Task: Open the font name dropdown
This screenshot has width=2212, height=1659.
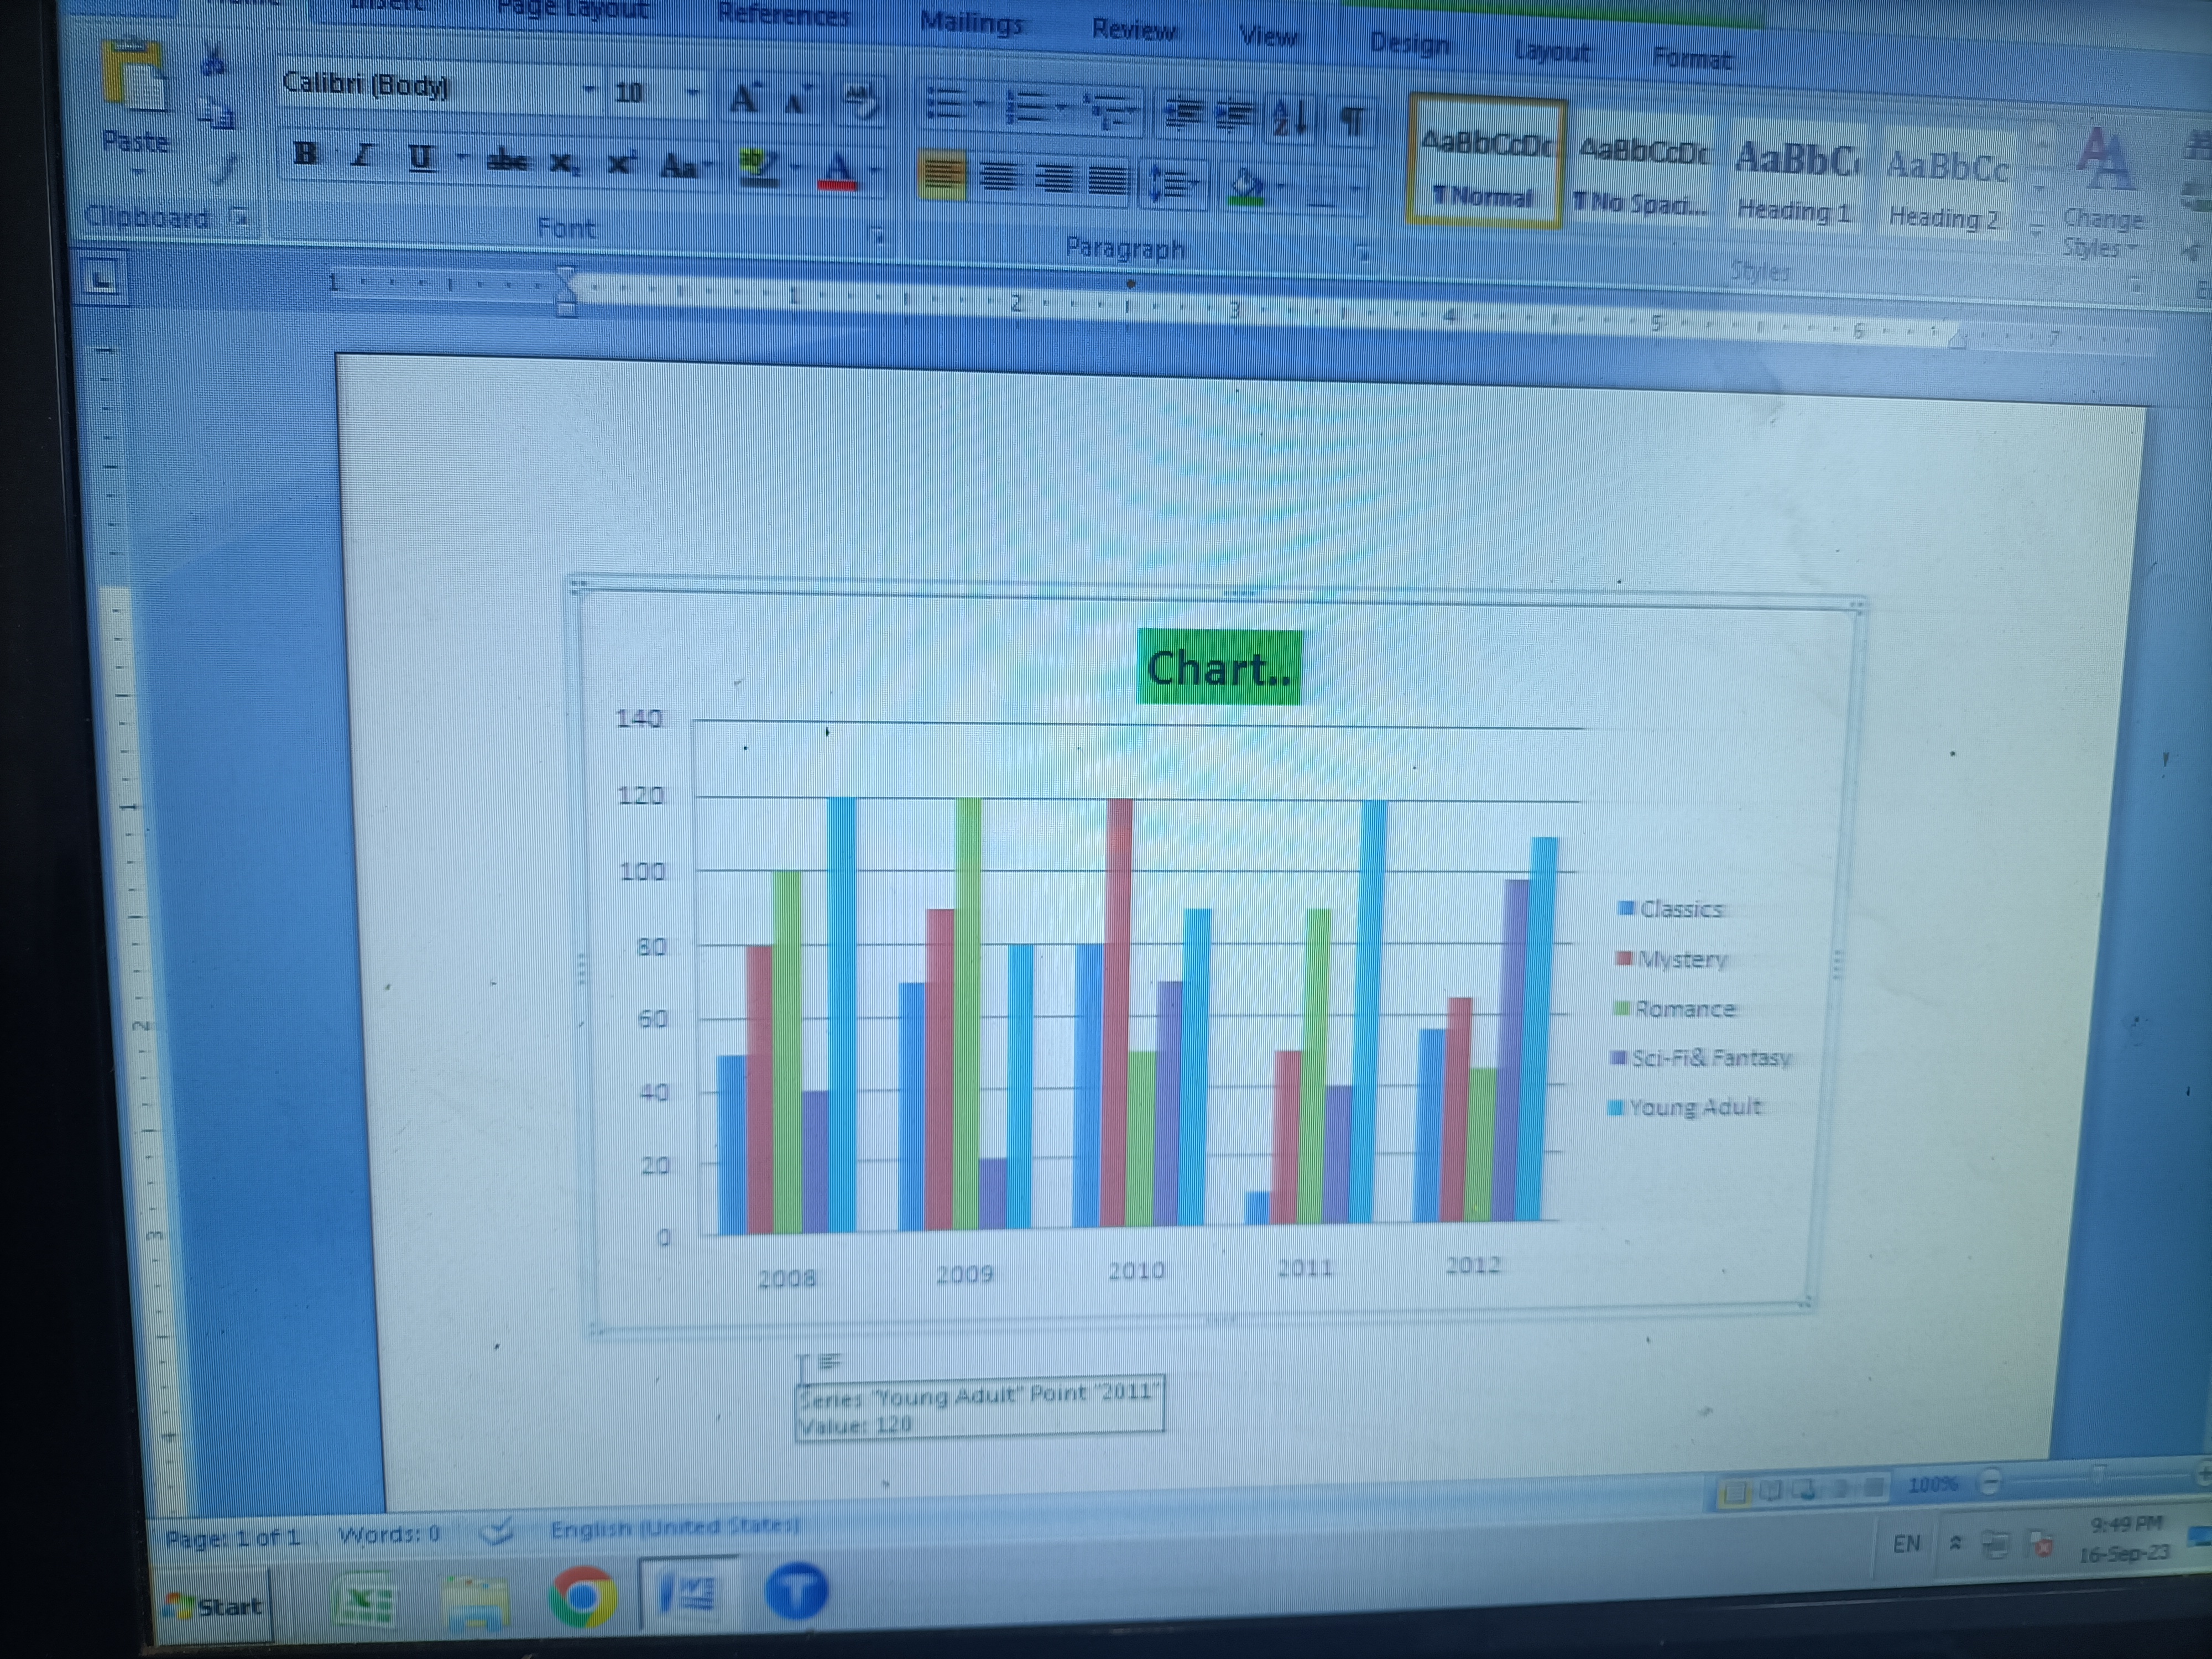Action: [x=589, y=90]
